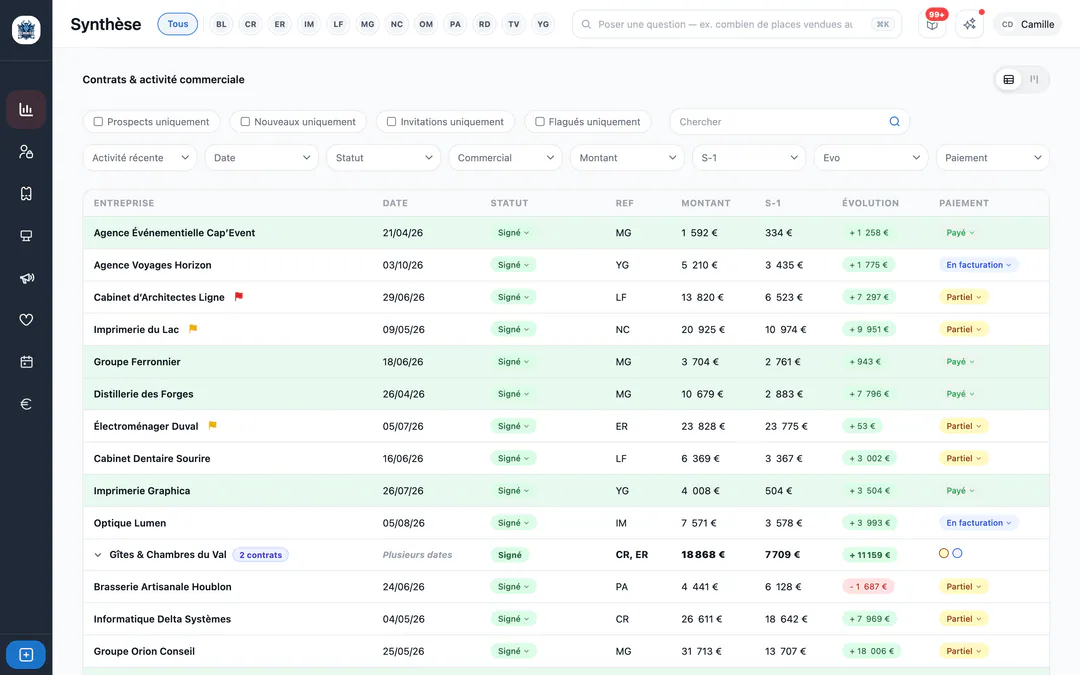Click yellow flag on Imprimerie du Lac

click(x=193, y=329)
